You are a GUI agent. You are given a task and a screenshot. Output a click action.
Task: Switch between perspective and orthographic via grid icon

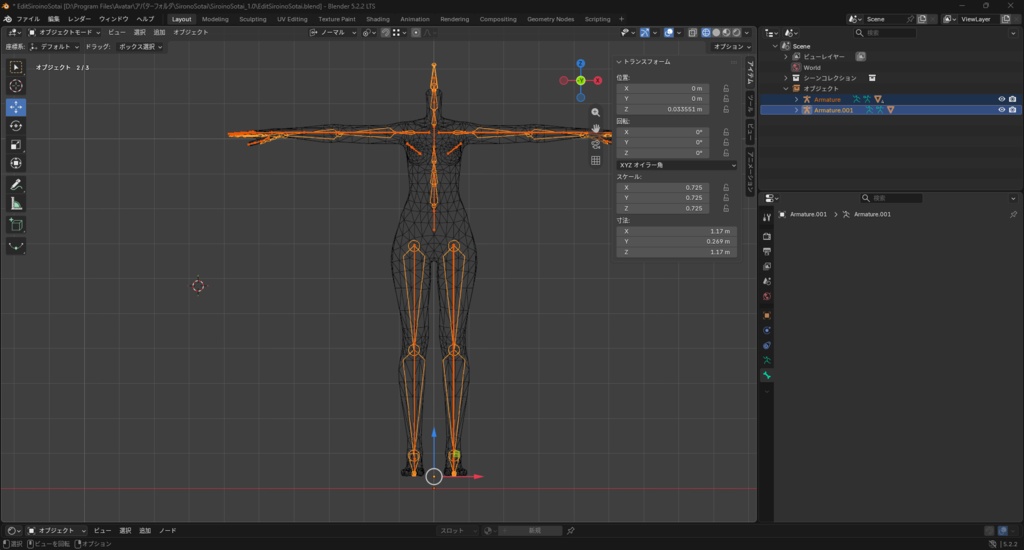click(596, 160)
